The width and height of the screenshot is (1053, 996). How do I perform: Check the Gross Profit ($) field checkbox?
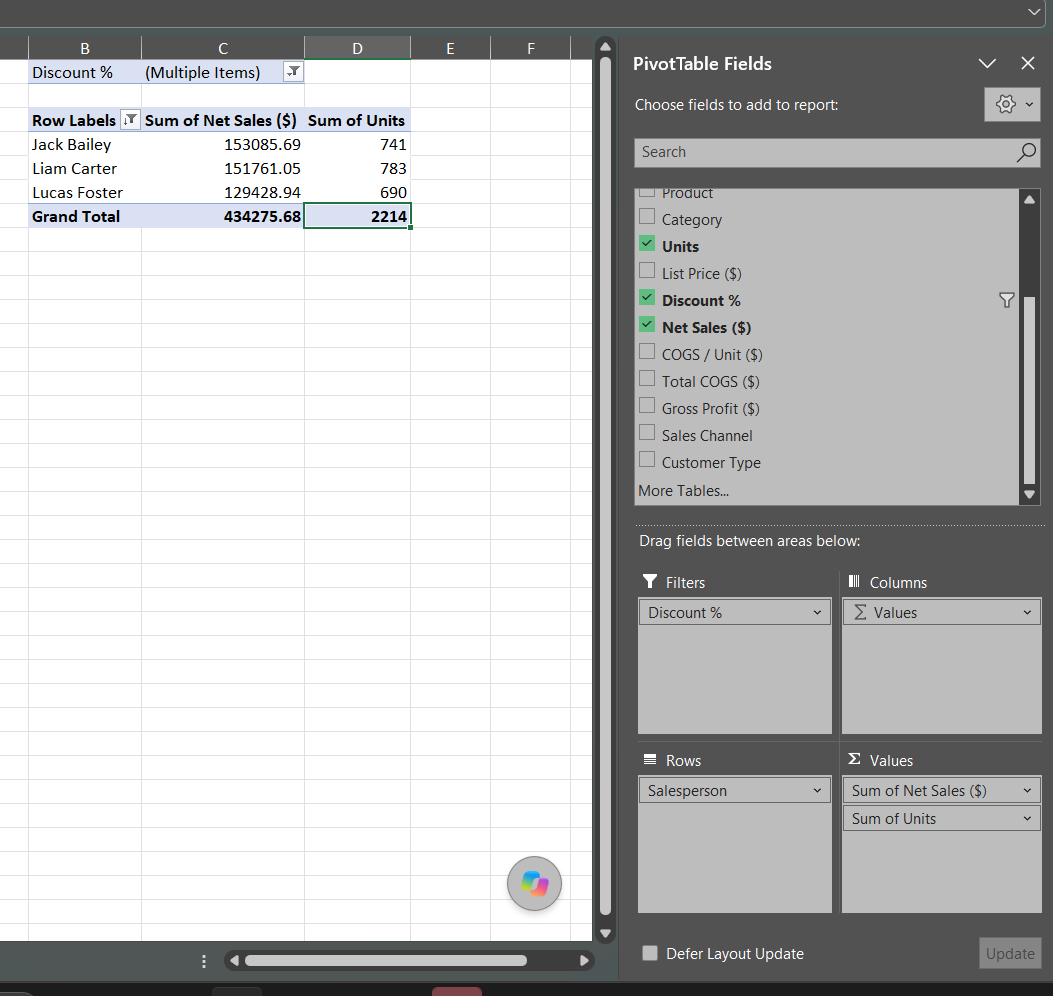tap(647, 406)
